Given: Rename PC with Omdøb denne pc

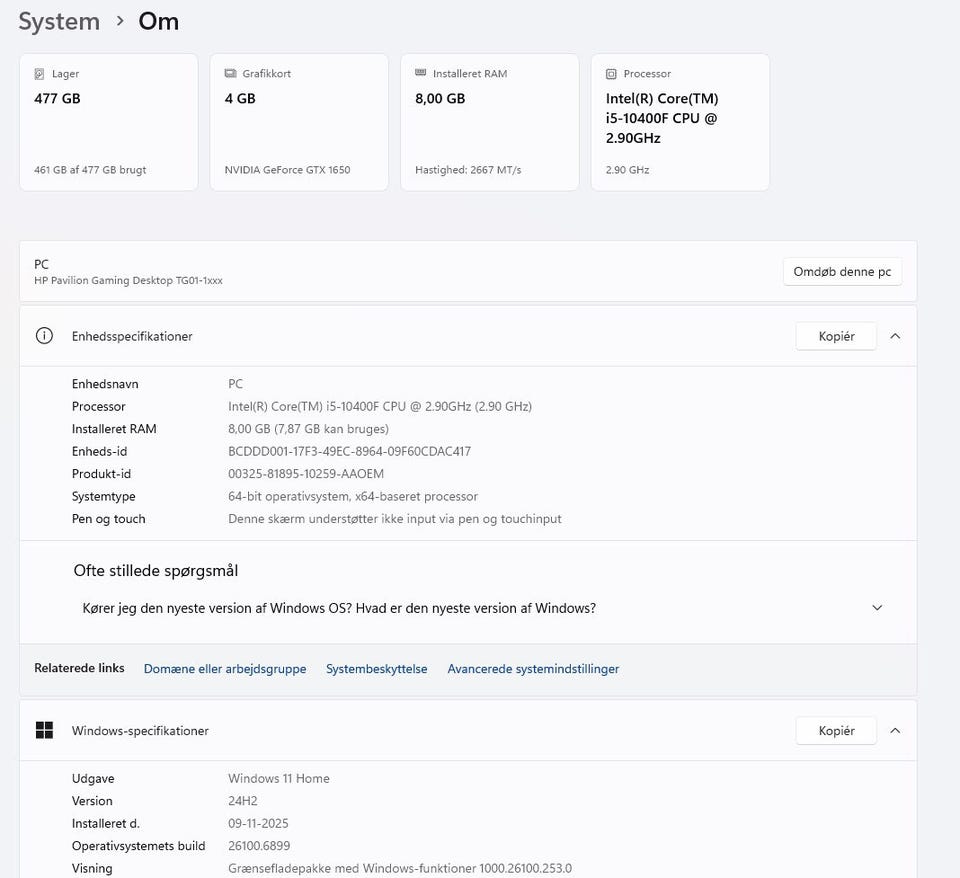Looking at the screenshot, I should coord(842,272).
